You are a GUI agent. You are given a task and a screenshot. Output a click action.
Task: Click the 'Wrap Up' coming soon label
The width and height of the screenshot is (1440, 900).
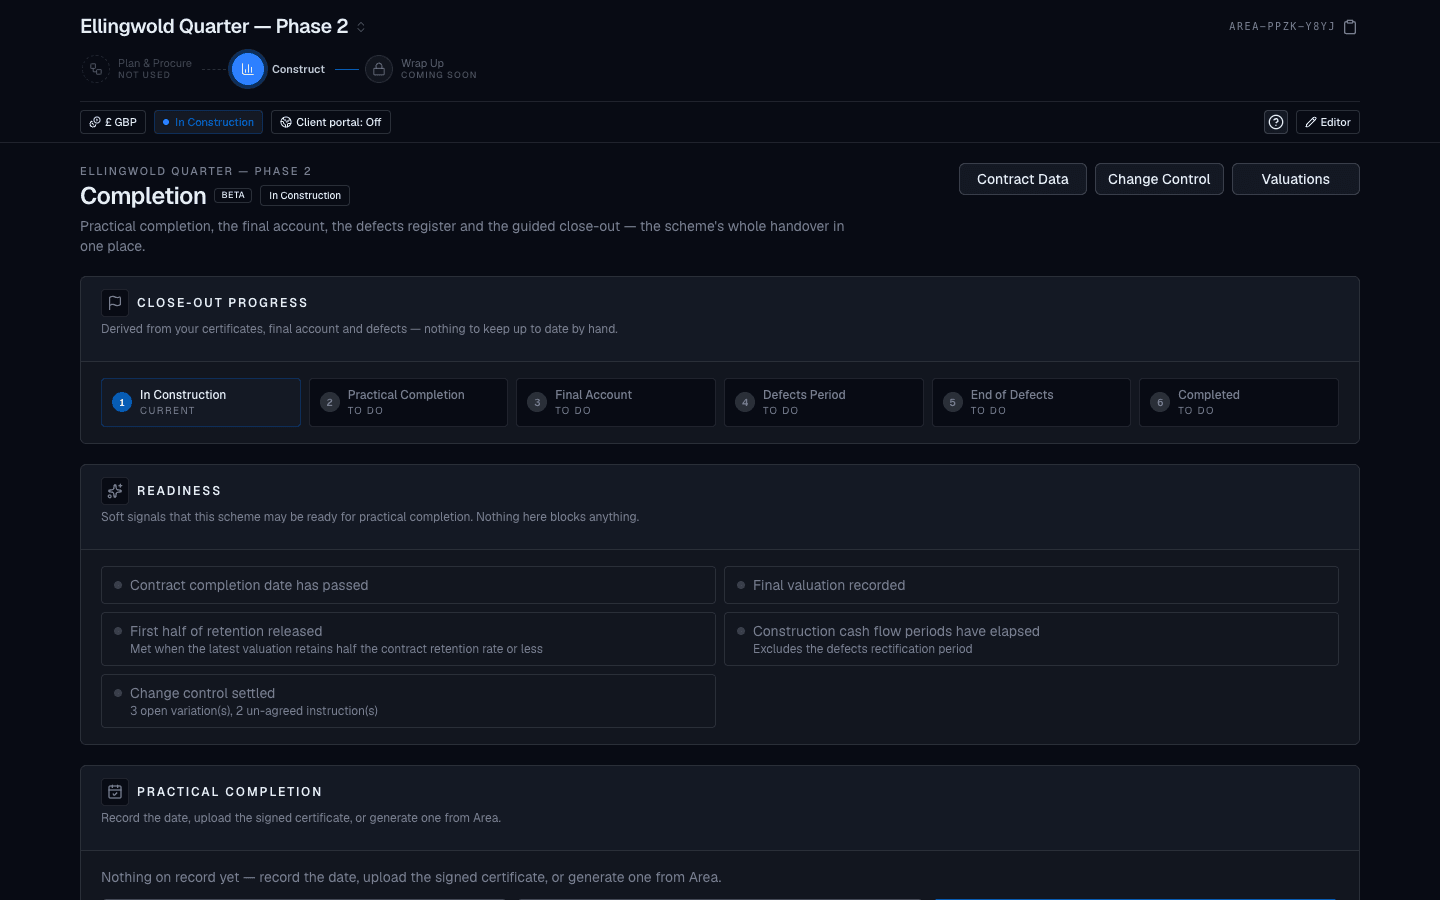(x=439, y=69)
